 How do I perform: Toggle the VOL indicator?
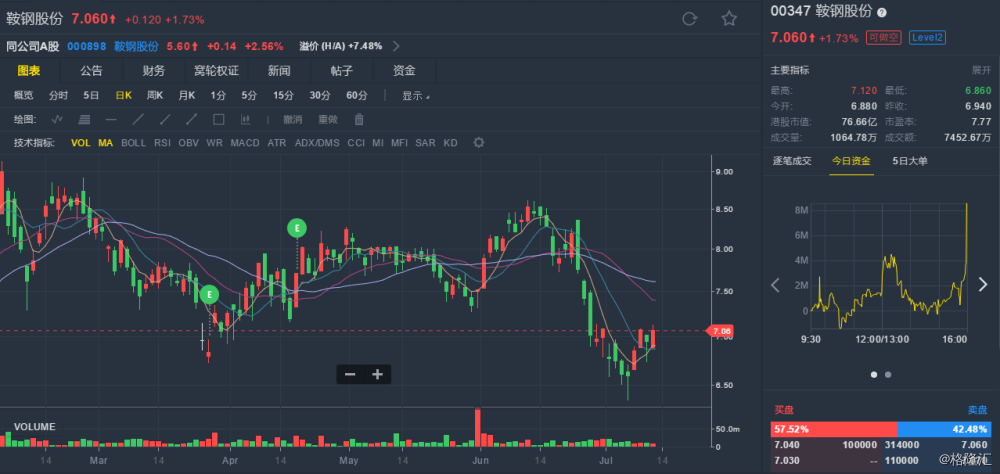coord(81,143)
